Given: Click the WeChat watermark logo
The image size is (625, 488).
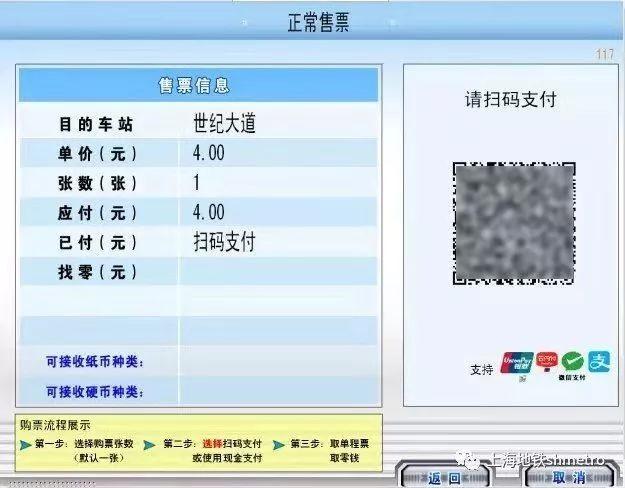Looking at the screenshot, I should point(468,461).
